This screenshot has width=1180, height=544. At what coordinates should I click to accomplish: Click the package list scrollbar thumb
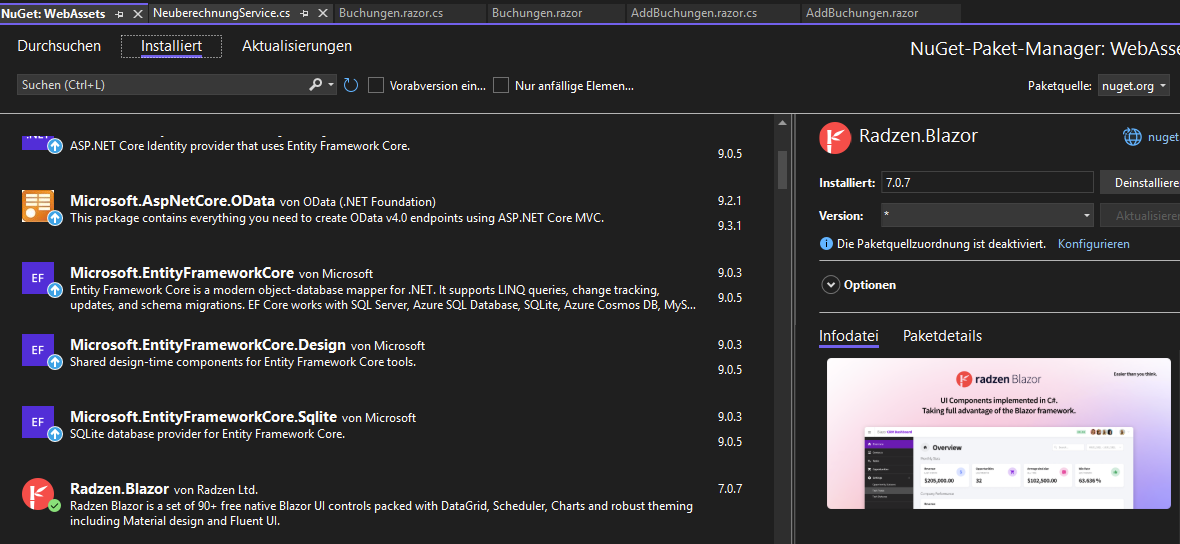pyautogui.click(x=783, y=170)
